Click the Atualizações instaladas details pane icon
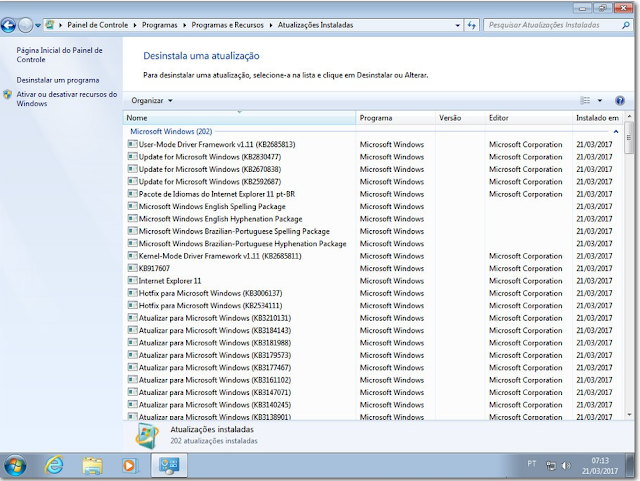Screen dimensions: 640x481 pos(147,436)
